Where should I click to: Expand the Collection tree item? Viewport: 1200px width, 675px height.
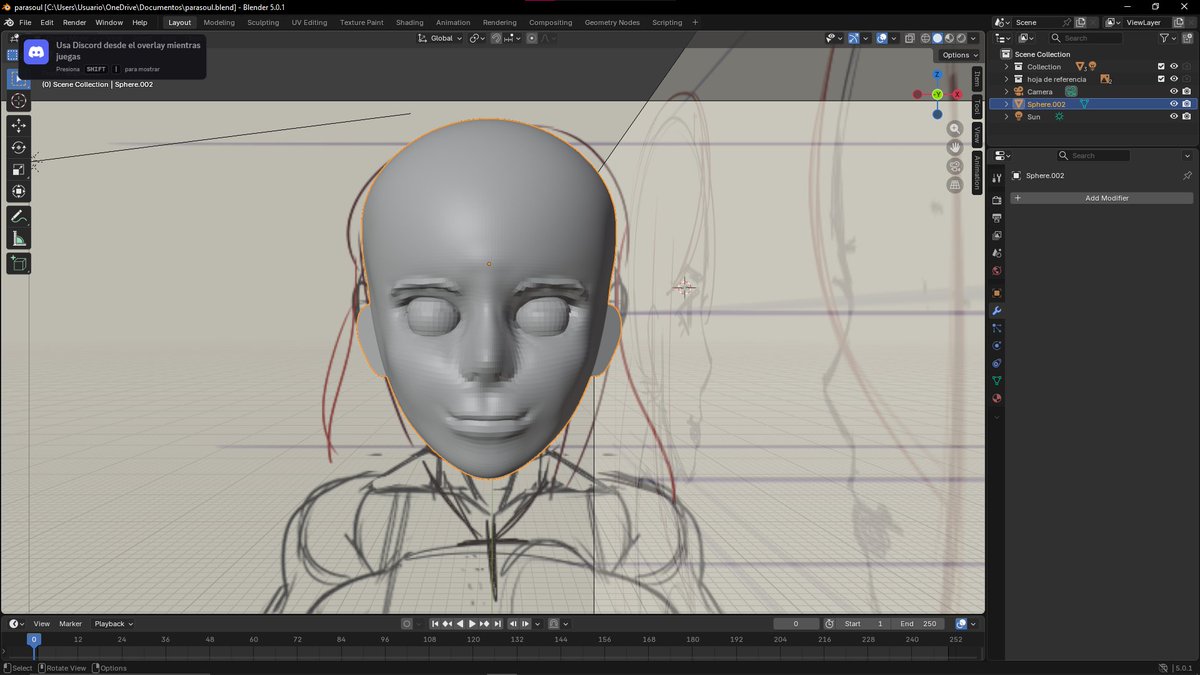(x=1007, y=67)
